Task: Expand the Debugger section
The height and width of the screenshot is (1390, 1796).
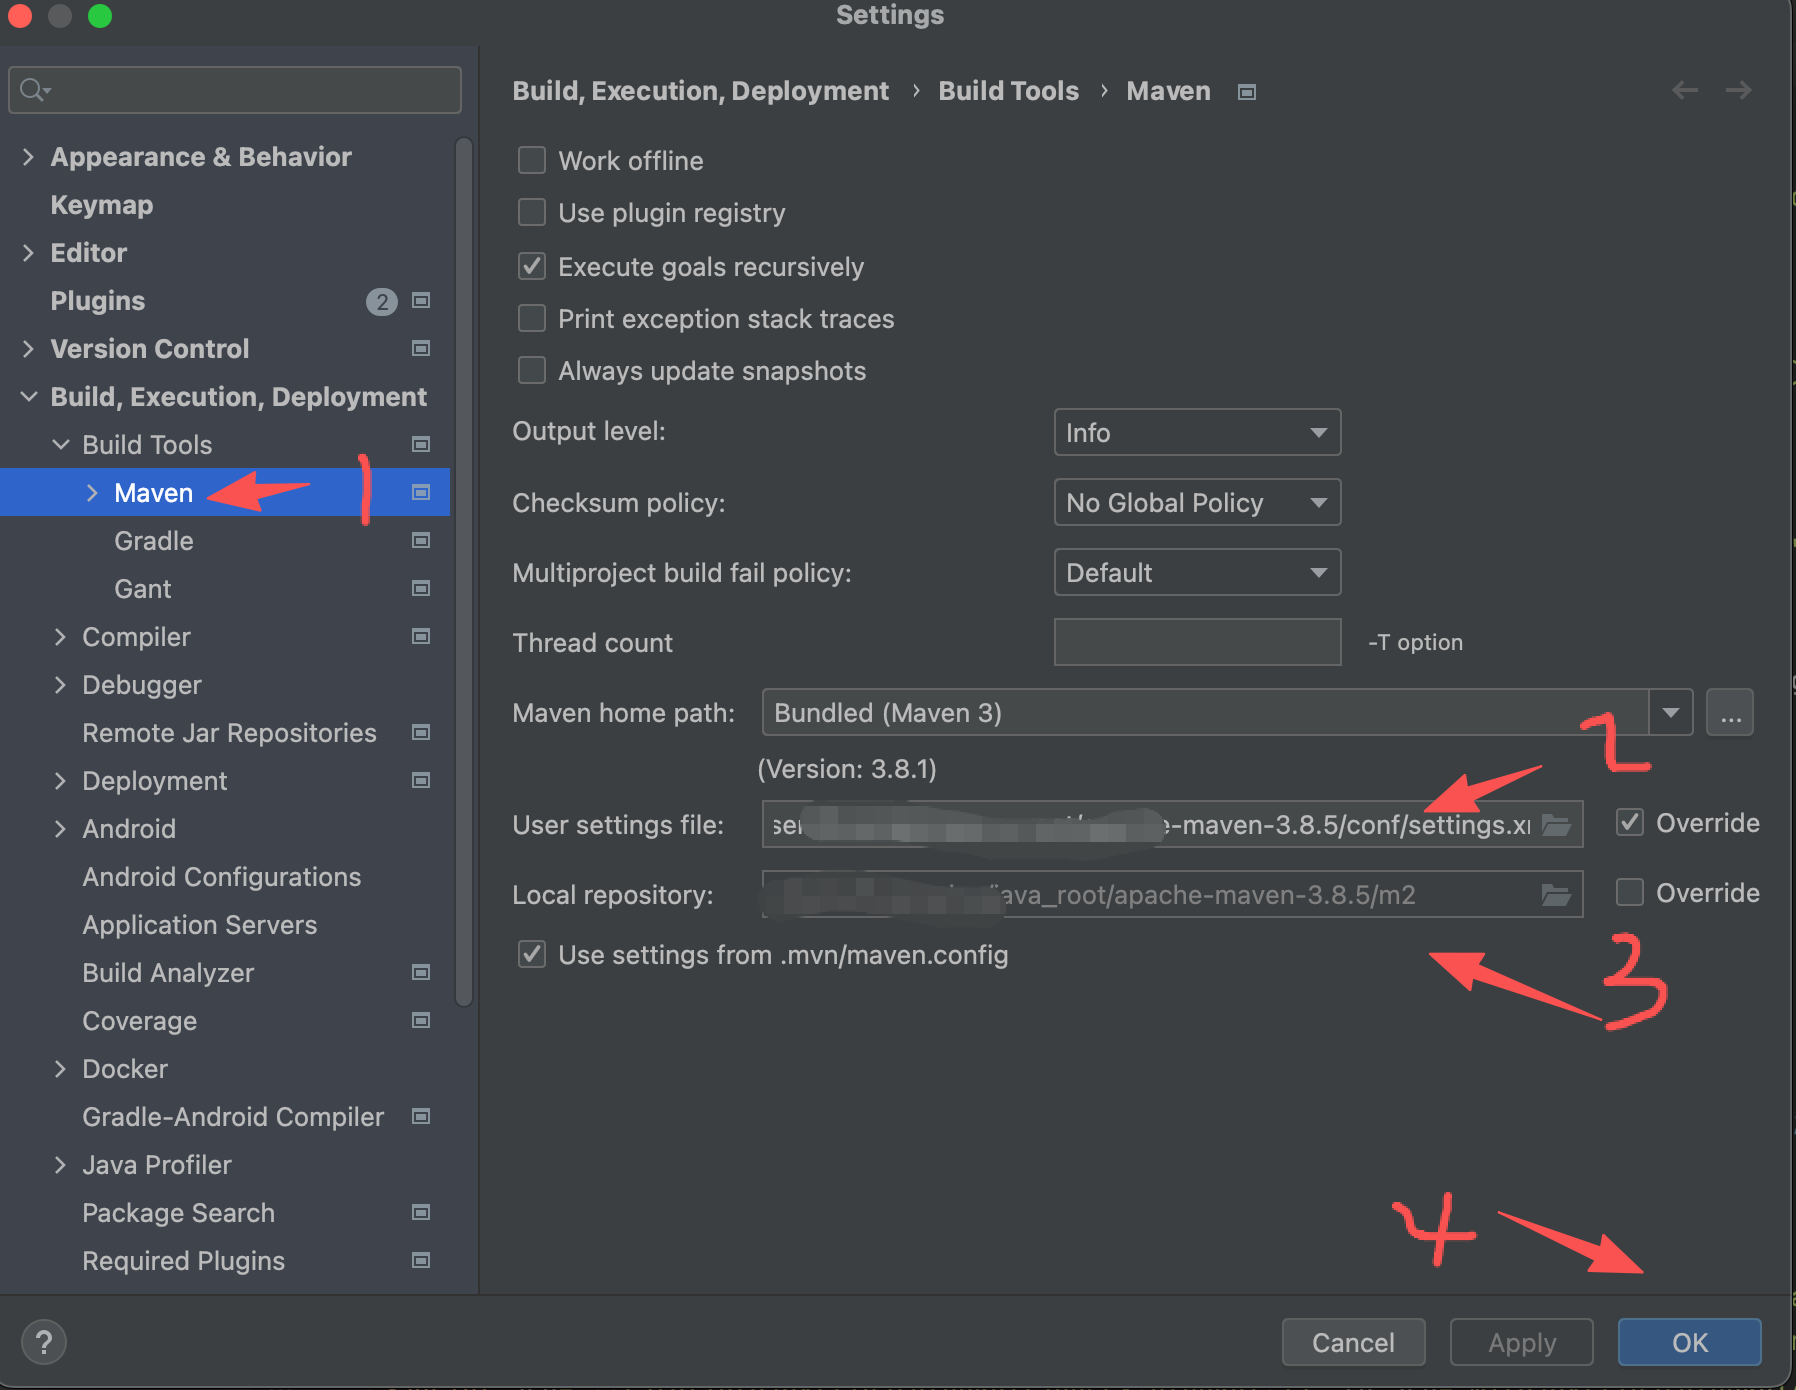Action: tap(60, 685)
